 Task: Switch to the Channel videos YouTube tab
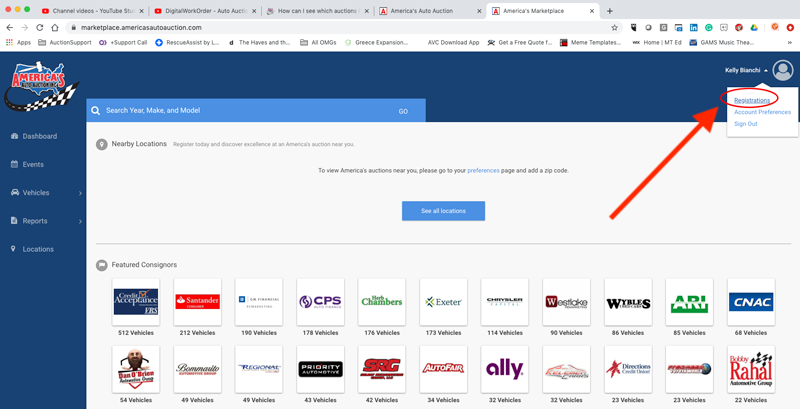point(92,11)
